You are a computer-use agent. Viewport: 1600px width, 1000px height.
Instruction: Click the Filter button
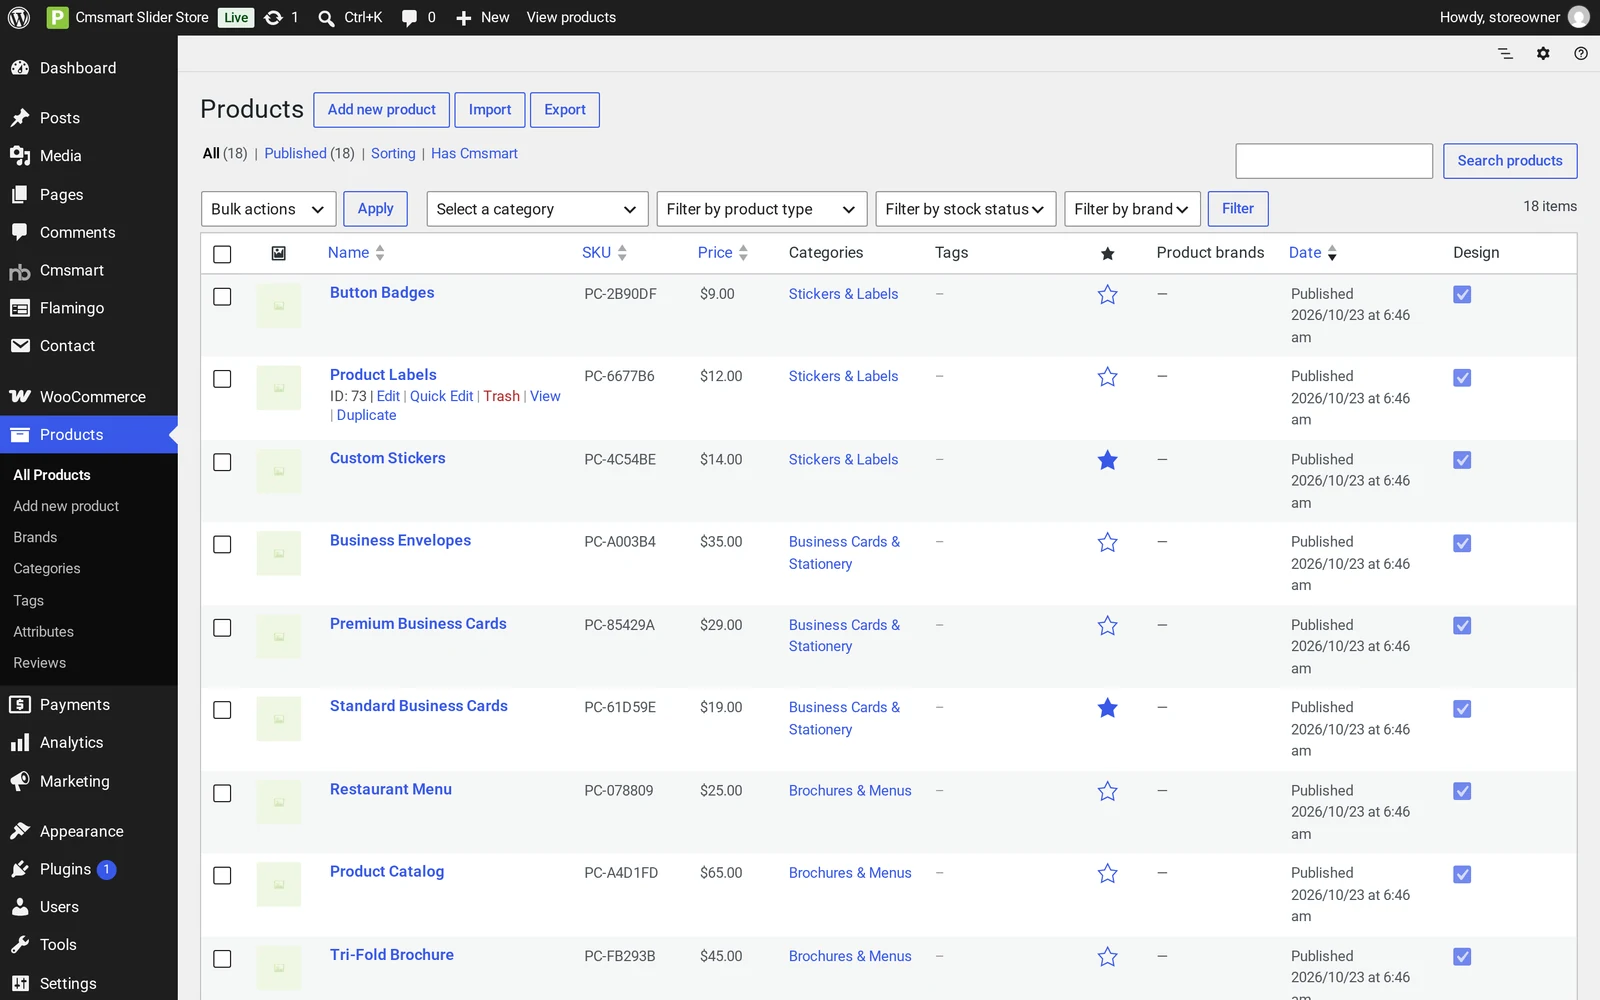1238,209
